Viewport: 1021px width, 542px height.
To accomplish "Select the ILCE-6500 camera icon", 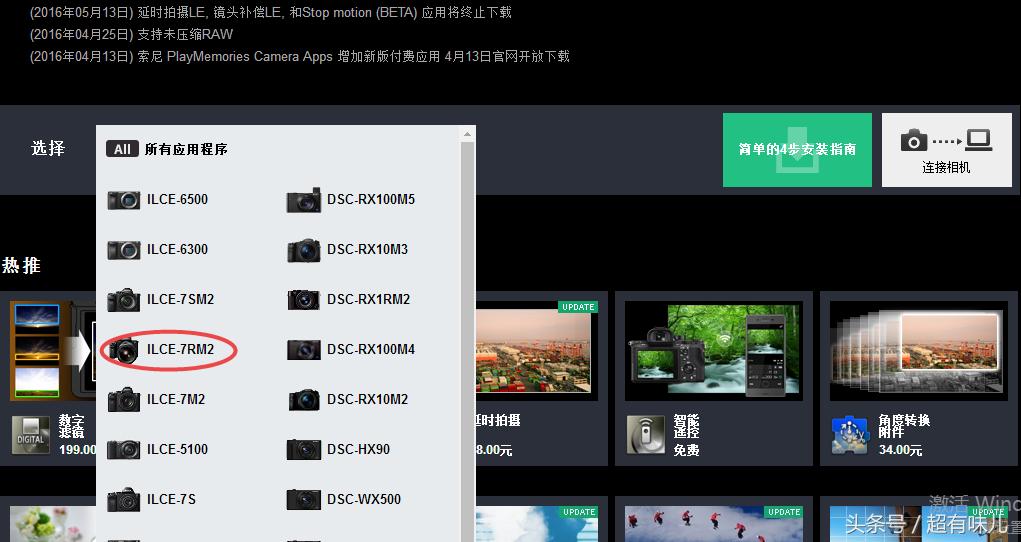I will click(x=124, y=199).
